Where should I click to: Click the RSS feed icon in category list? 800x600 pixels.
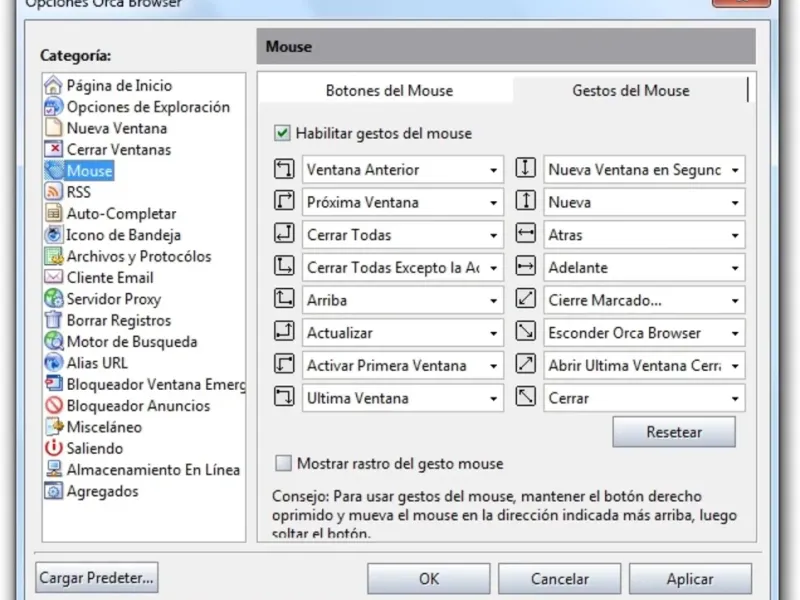coord(54,192)
